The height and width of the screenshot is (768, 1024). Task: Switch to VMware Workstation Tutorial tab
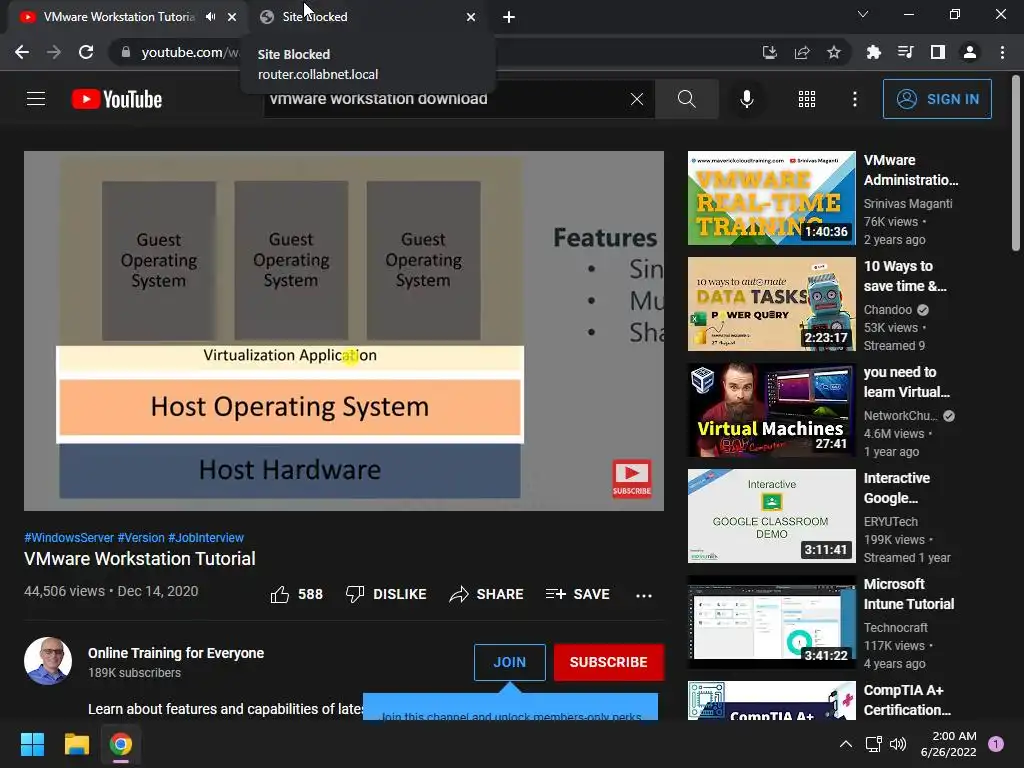pos(118,17)
